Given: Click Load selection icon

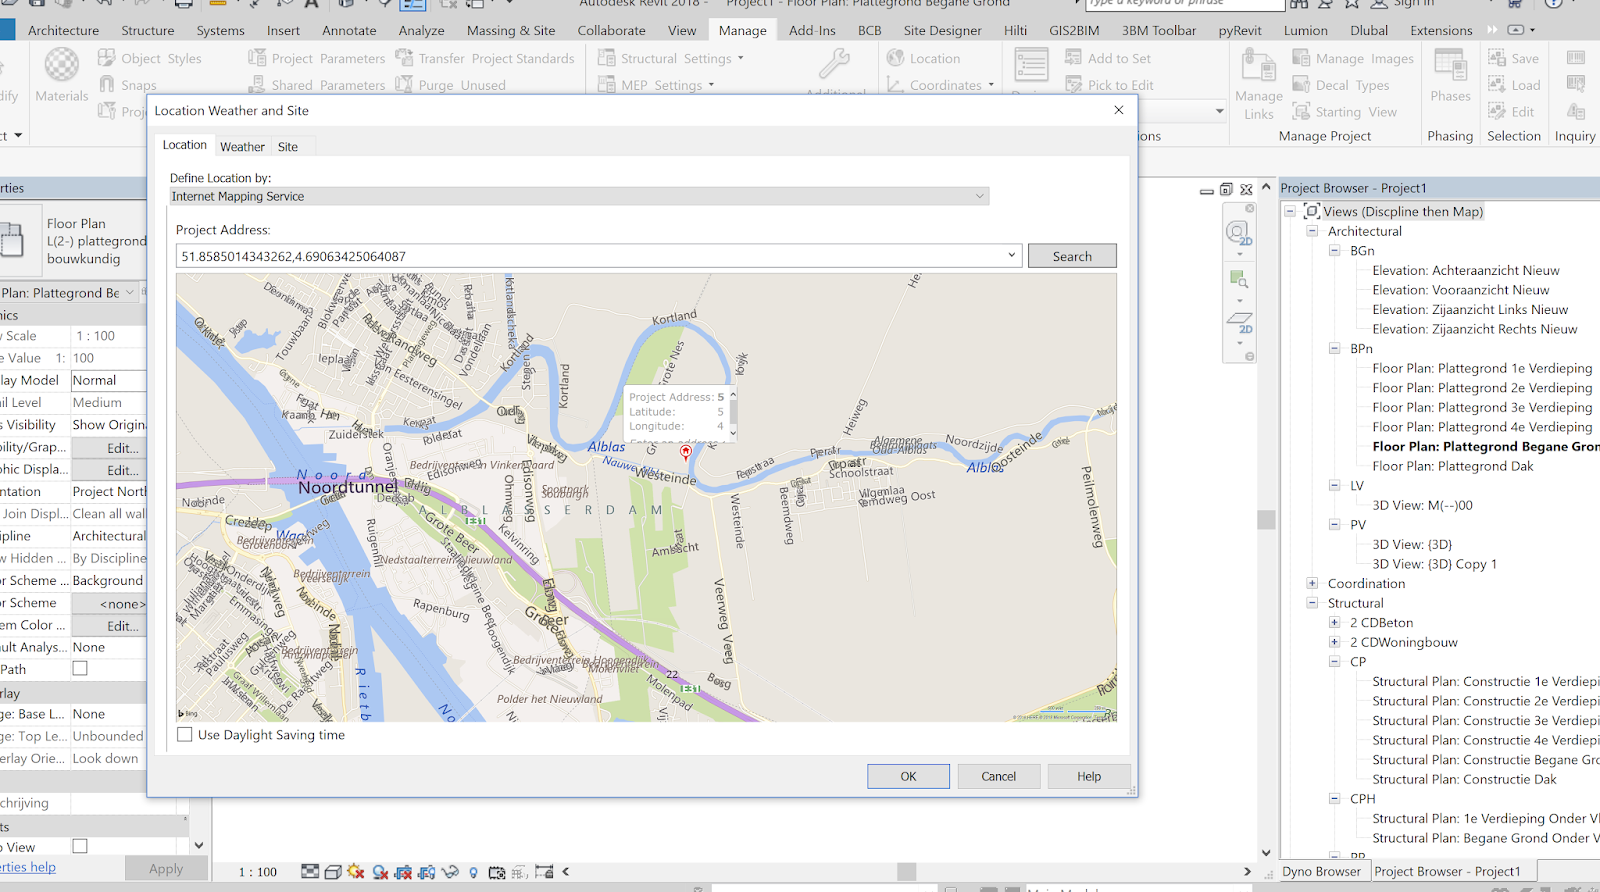Looking at the screenshot, I should tap(1497, 85).
